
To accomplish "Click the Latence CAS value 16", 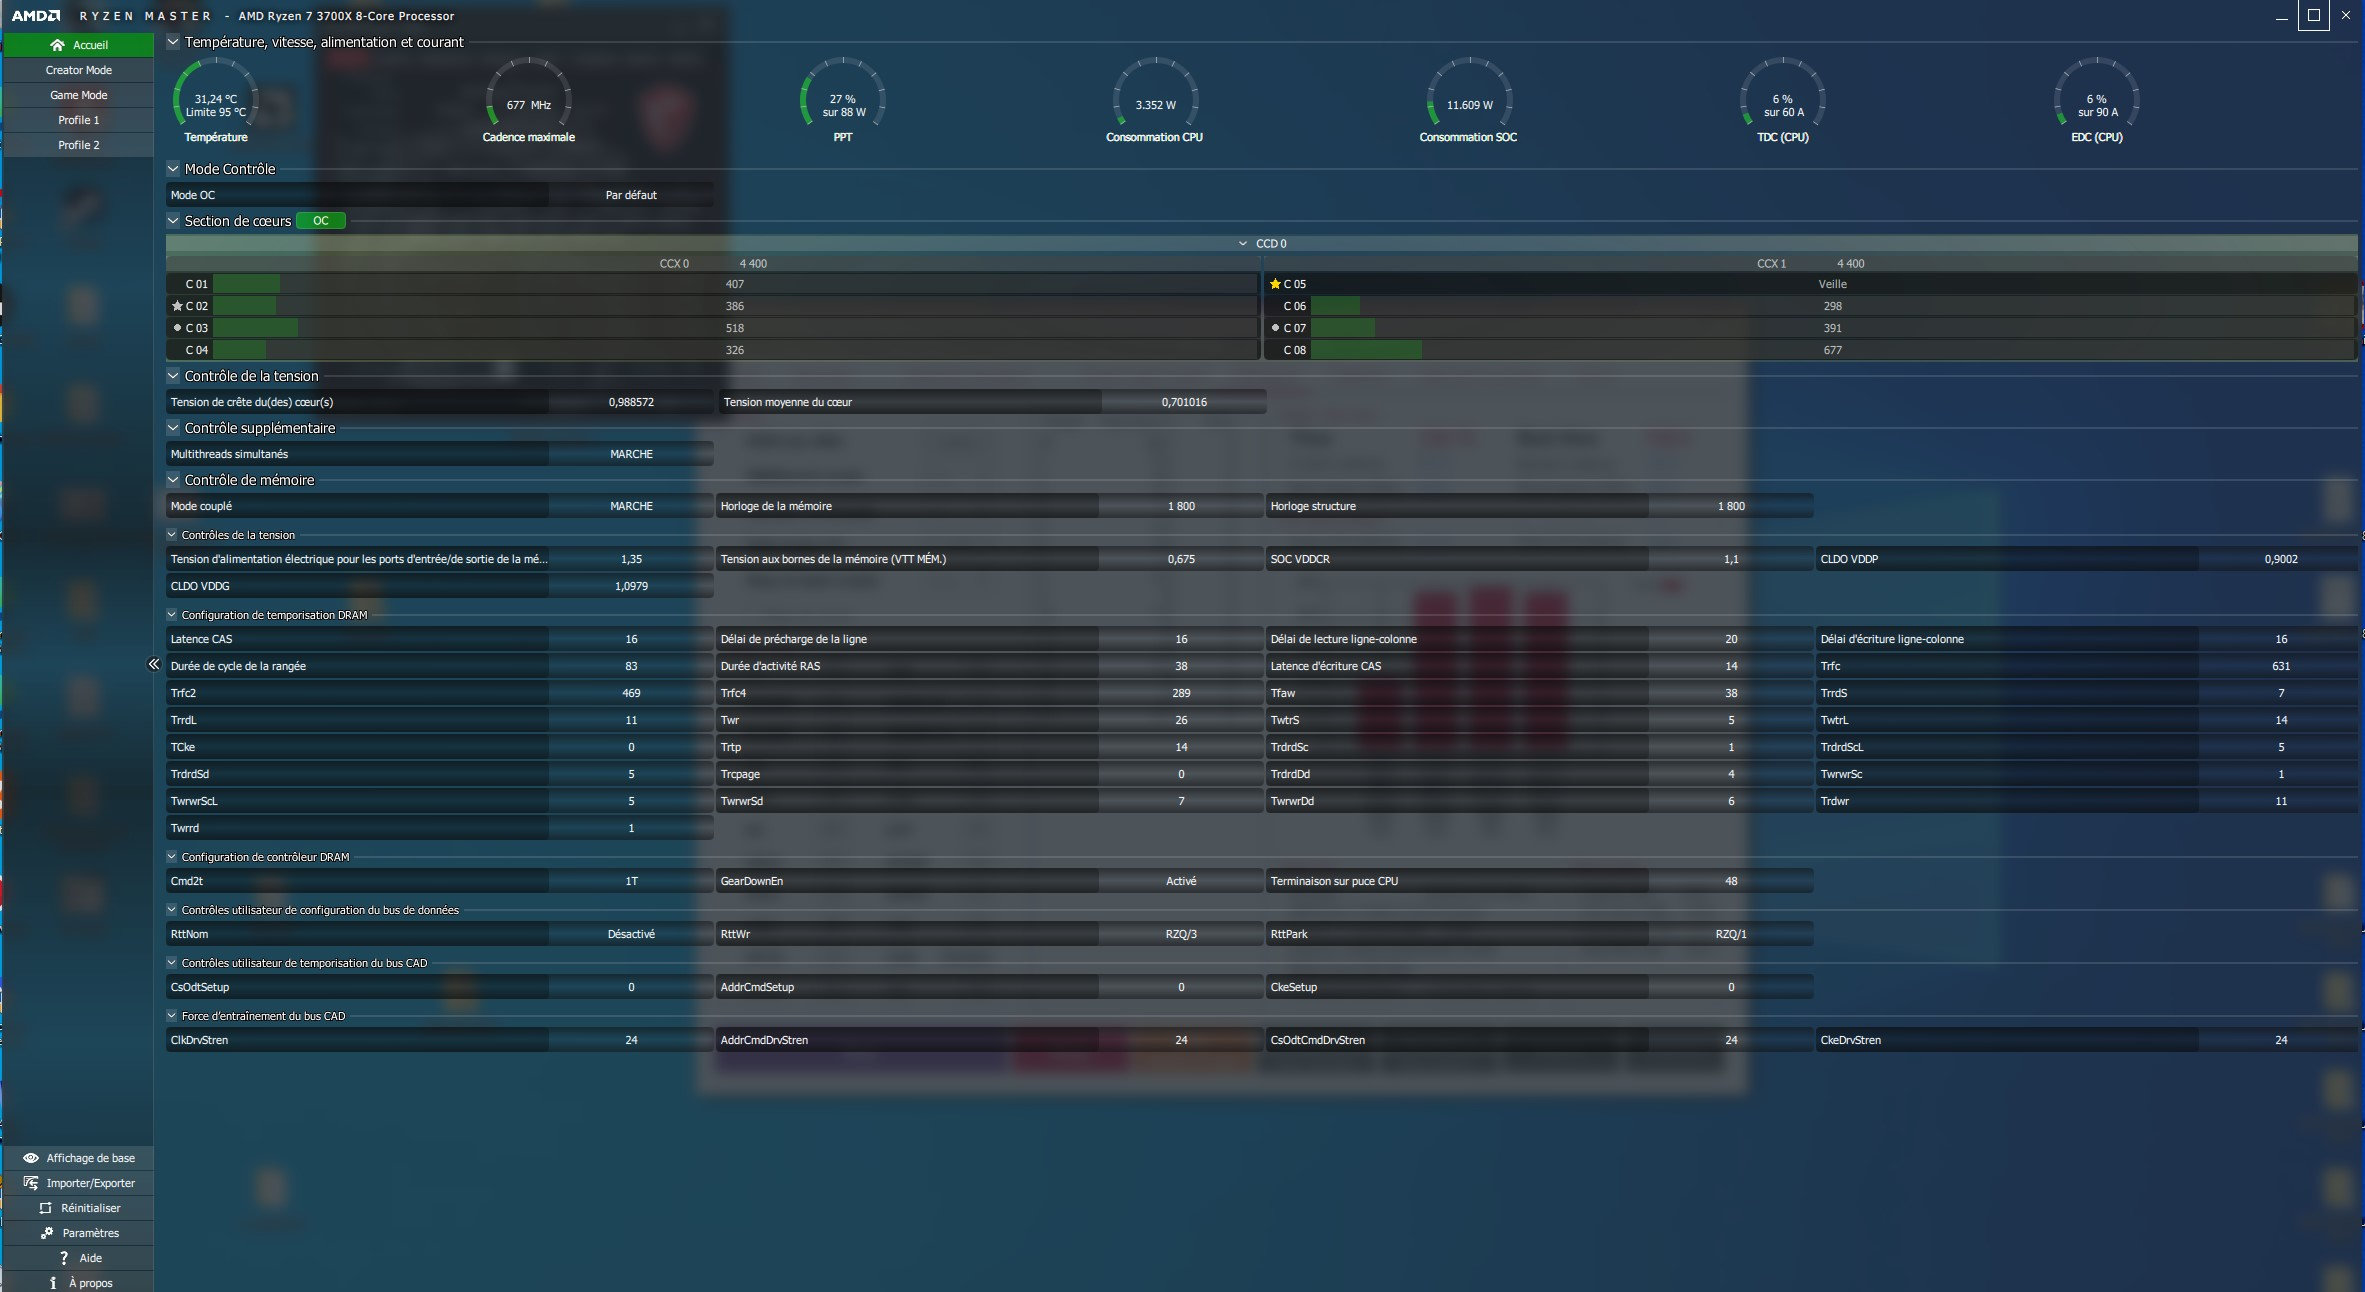I will 631,639.
